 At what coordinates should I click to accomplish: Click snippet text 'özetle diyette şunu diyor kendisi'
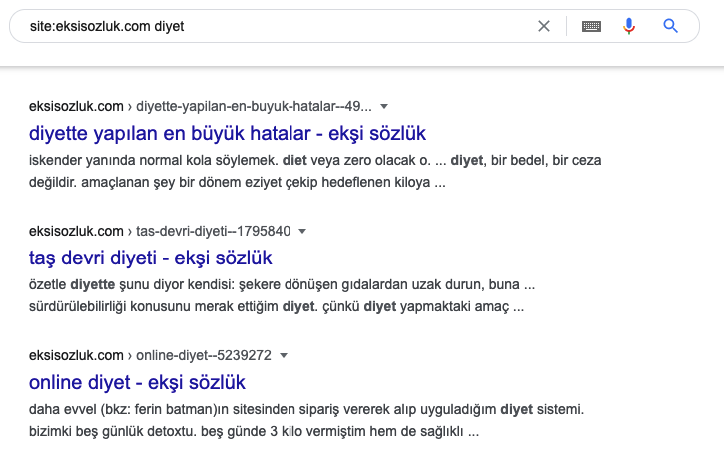pyautogui.click(x=132, y=284)
